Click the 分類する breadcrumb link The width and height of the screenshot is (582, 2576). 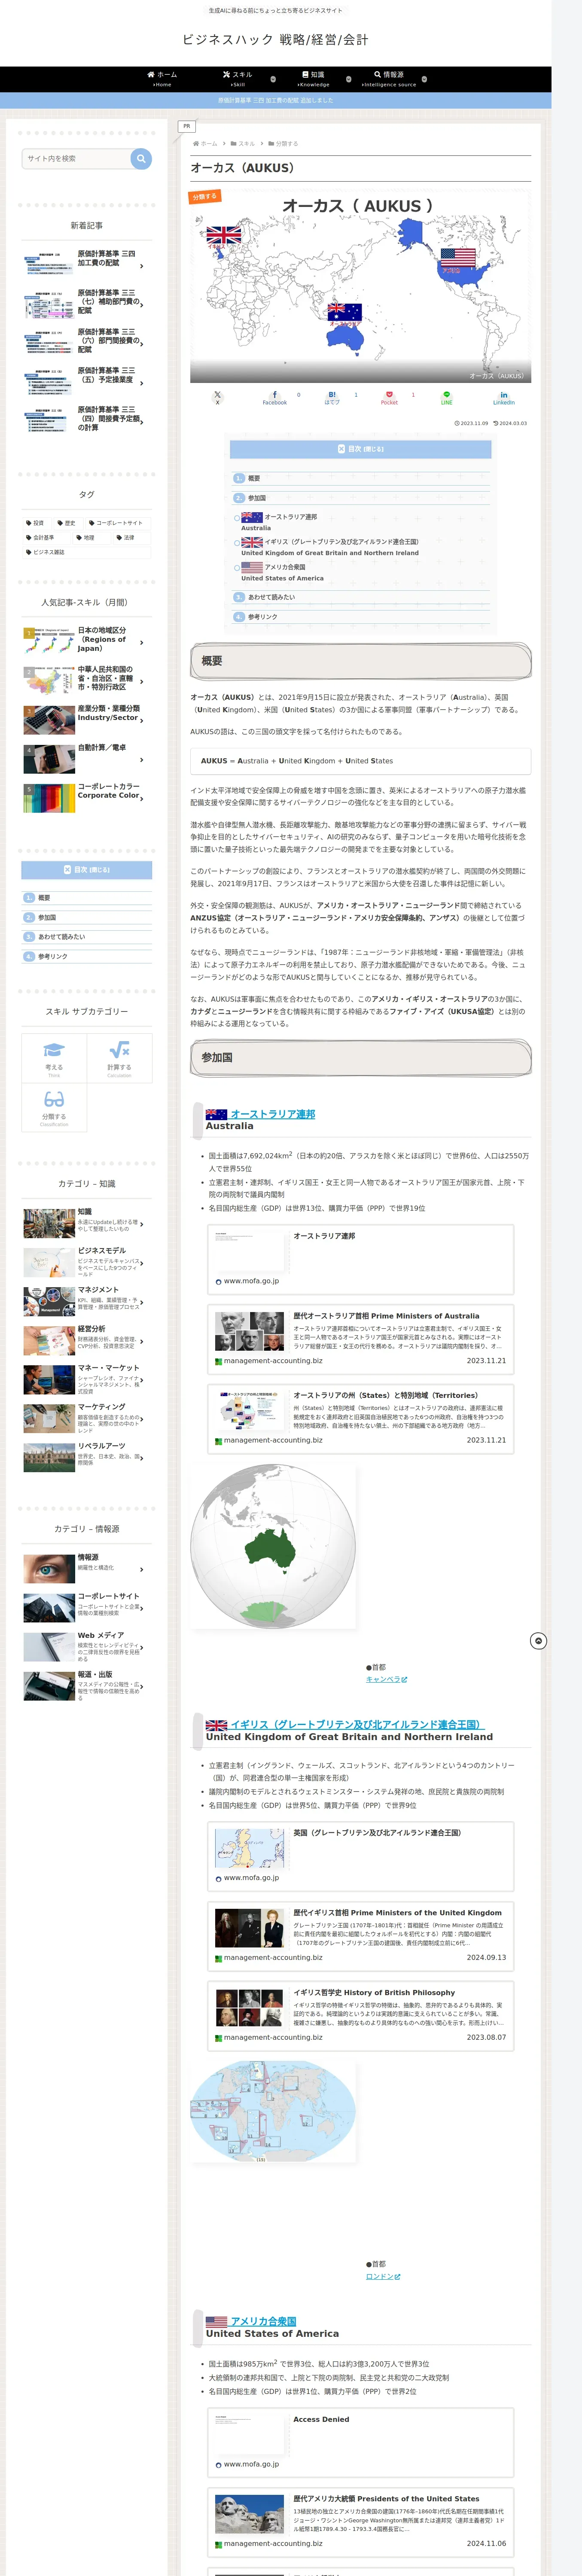(287, 144)
